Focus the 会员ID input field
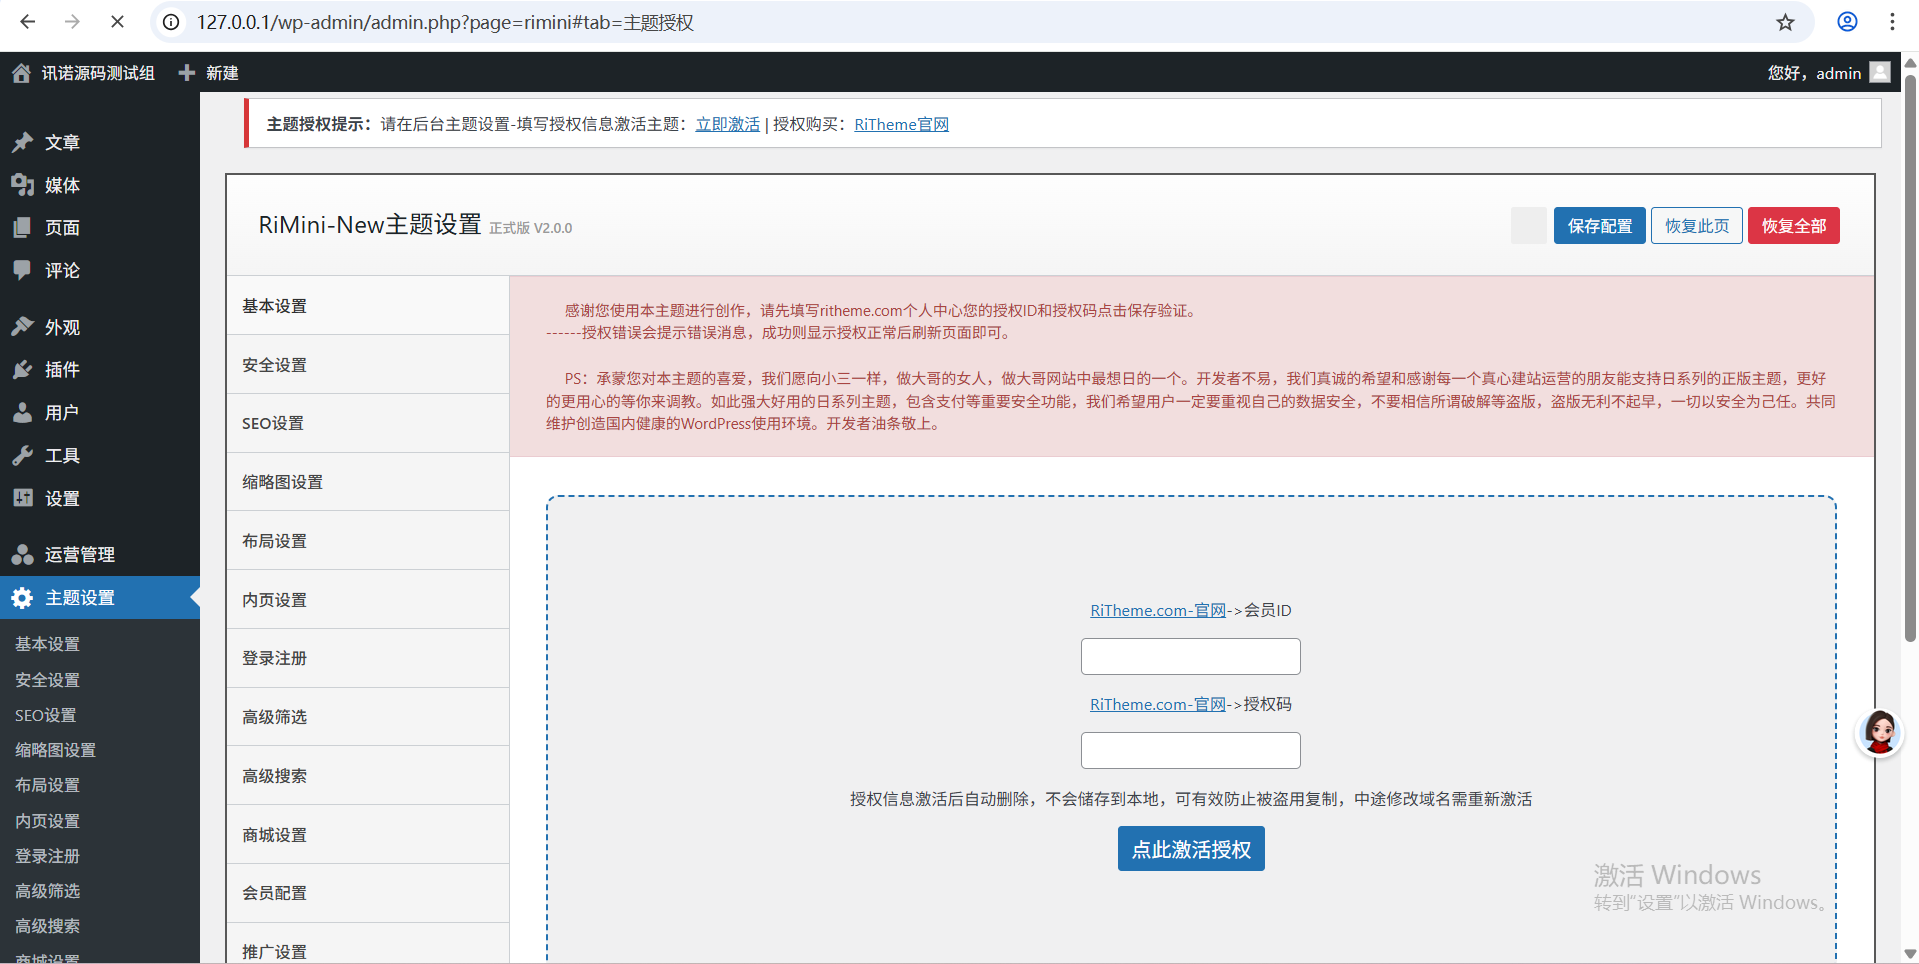The width and height of the screenshot is (1919, 964). pyautogui.click(x=1190, y=657)
